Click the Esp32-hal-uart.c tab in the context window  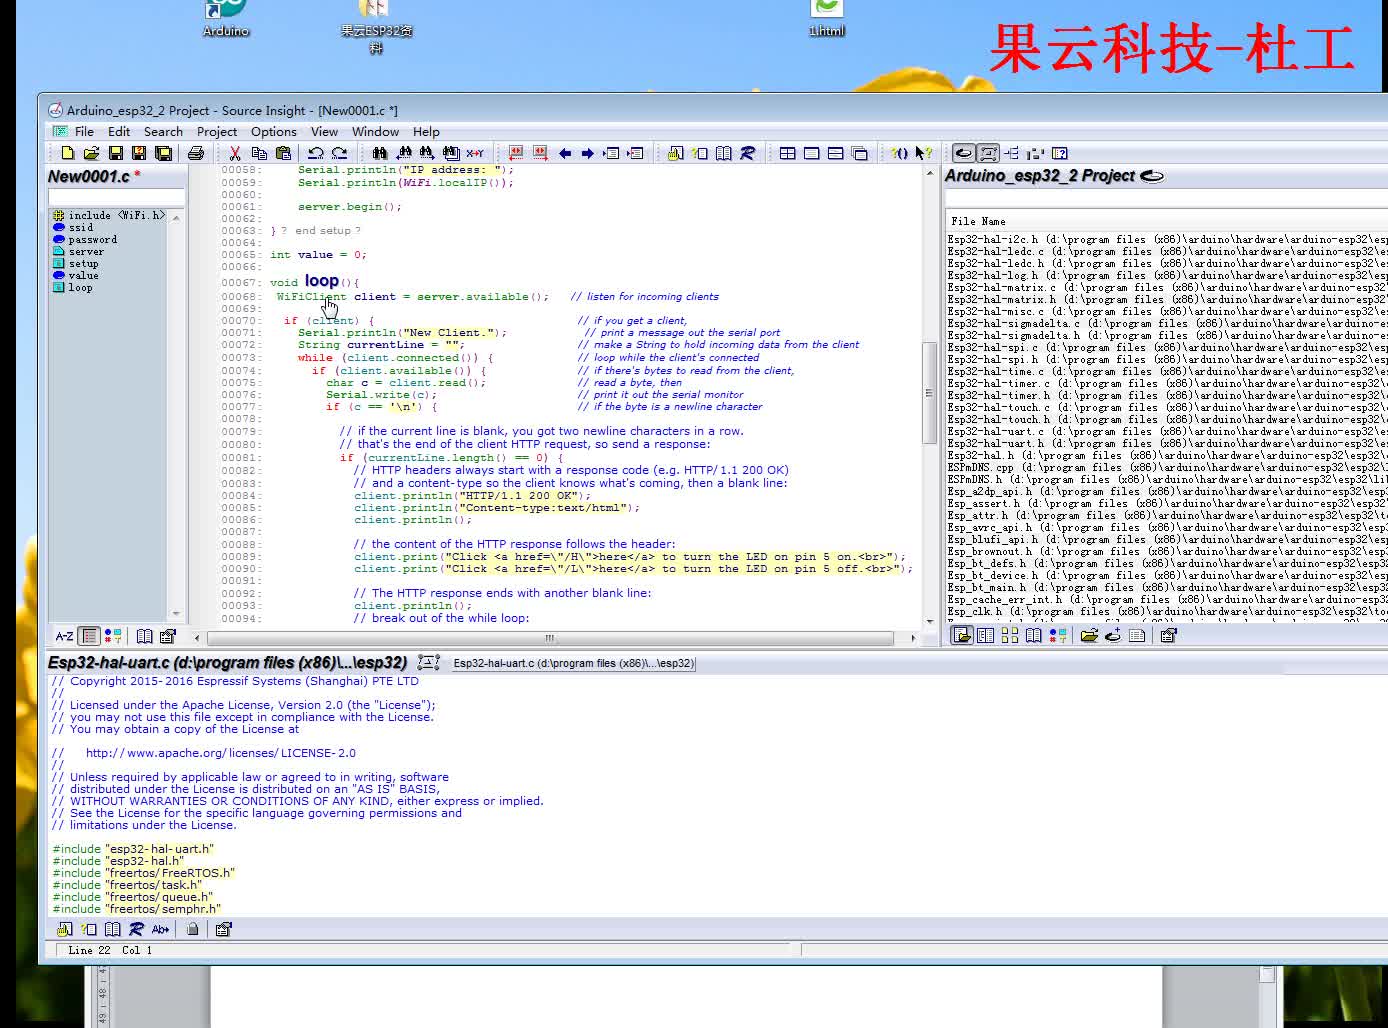pyautogui.click(x=573, y=663)
